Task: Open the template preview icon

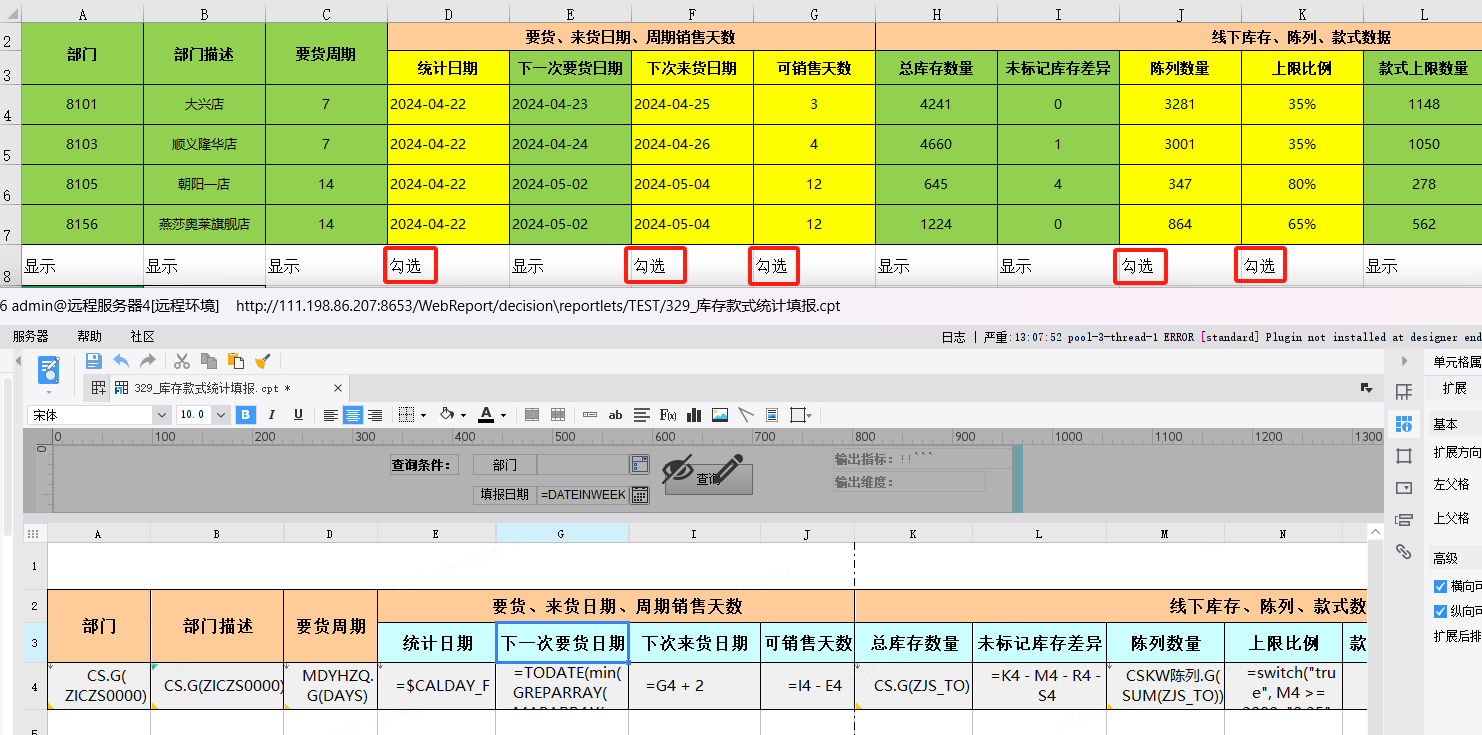Action: [x=48, y=369]
